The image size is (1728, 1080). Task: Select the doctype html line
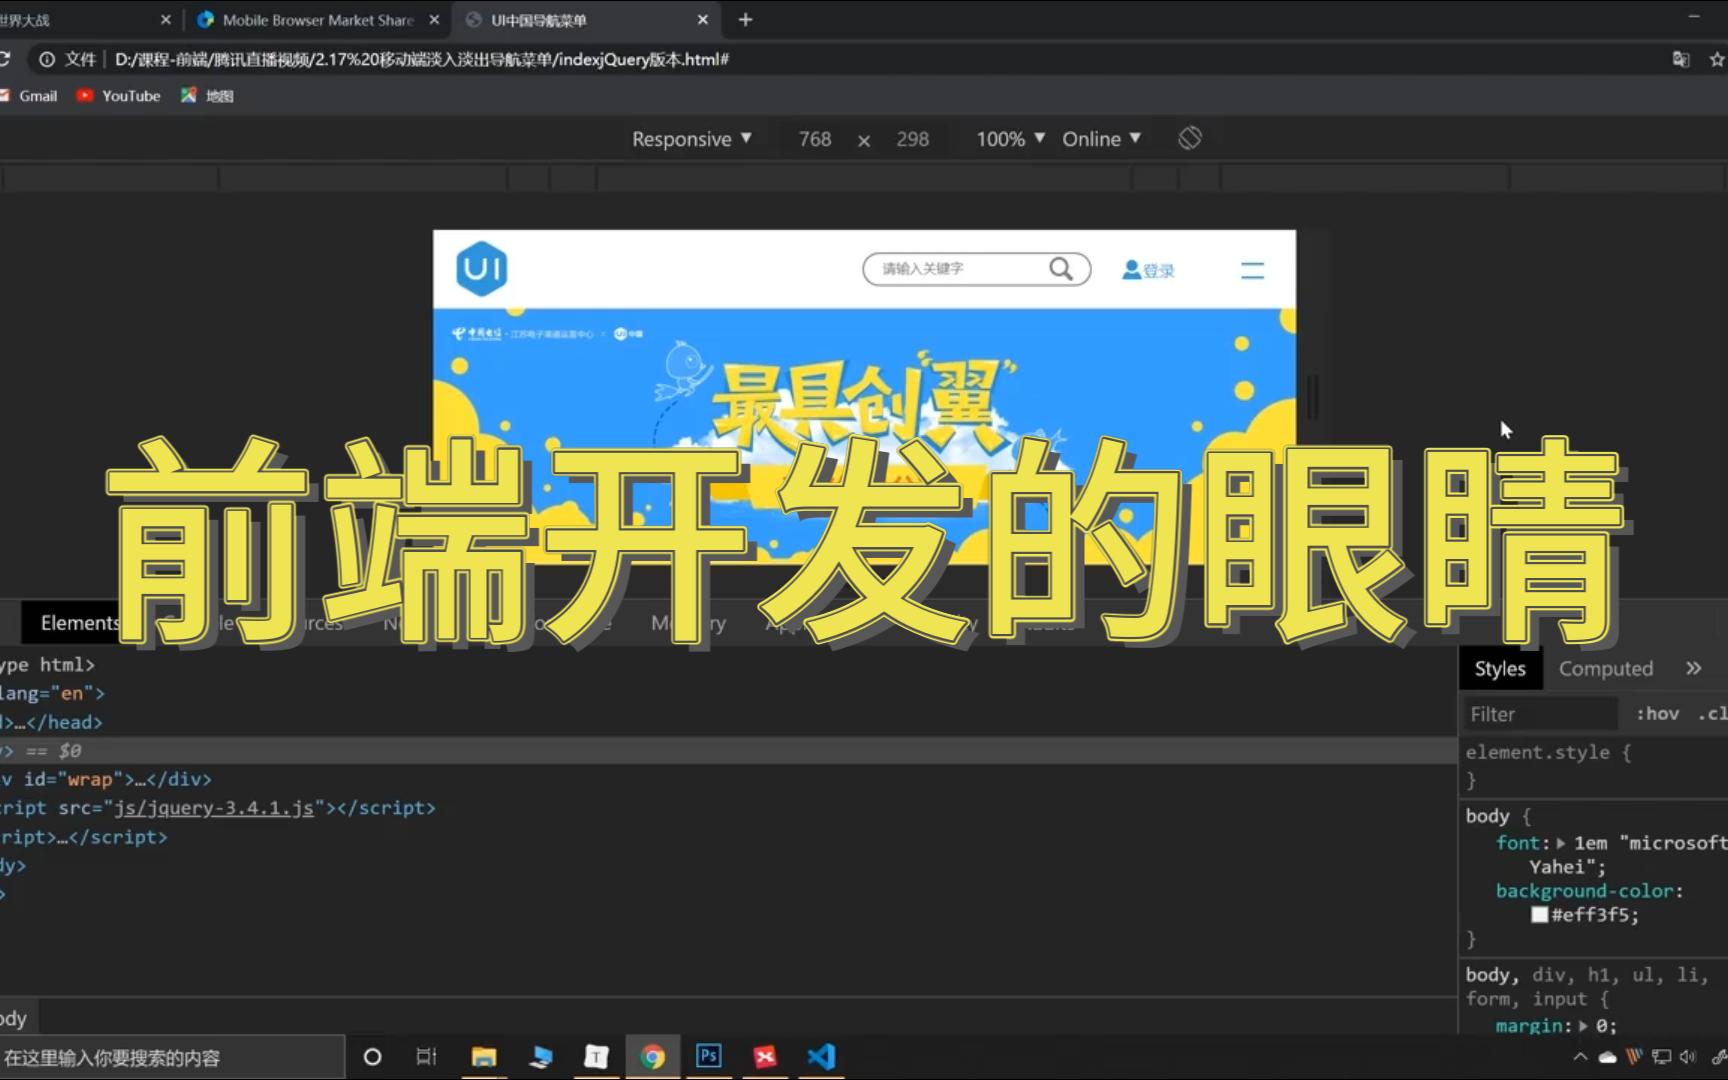48,665
